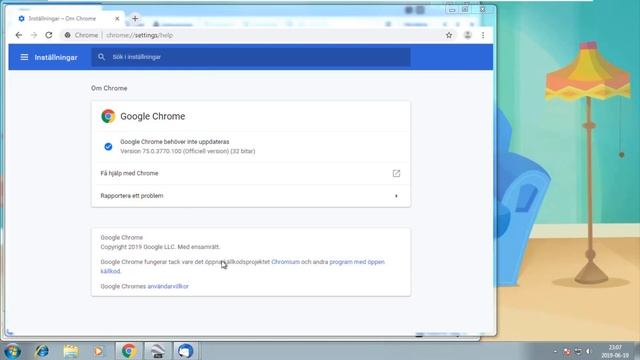Viewport: 640px width, 360px height.
Task: Click the Sök i inställningar search field
Action: click(x=251, y=57)
